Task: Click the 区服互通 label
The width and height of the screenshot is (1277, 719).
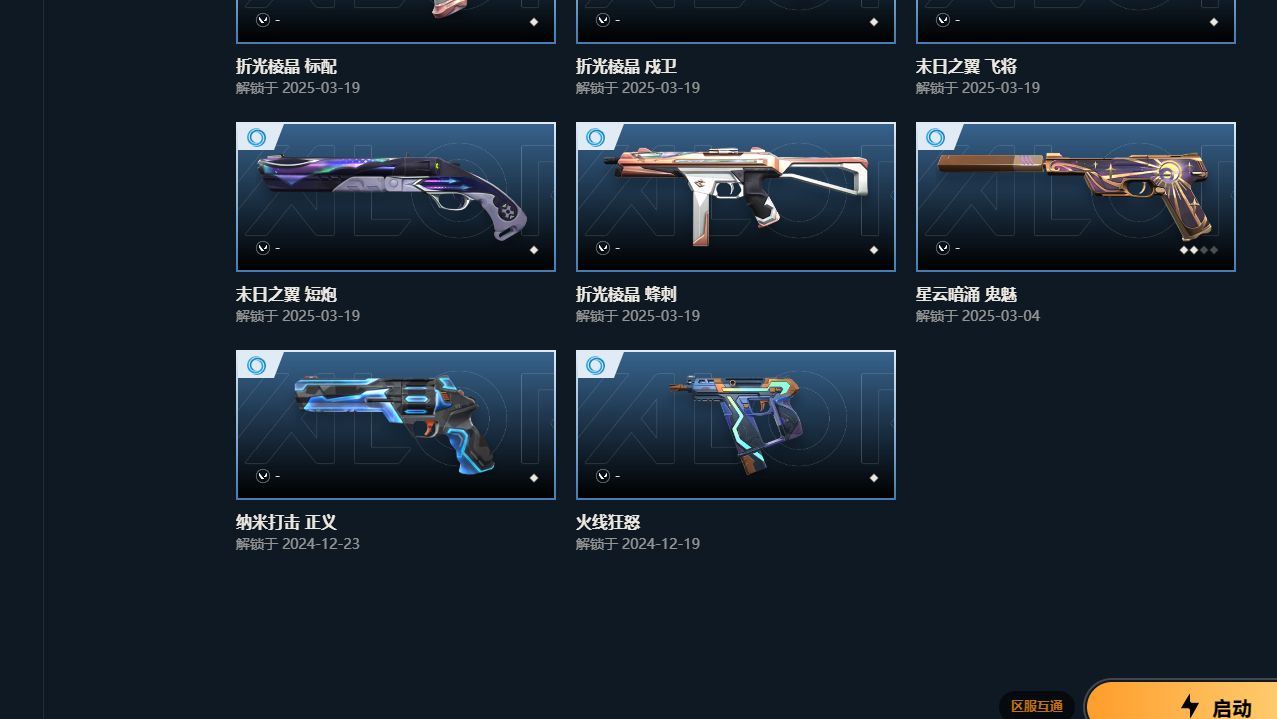Action: tap(1037, 706)
